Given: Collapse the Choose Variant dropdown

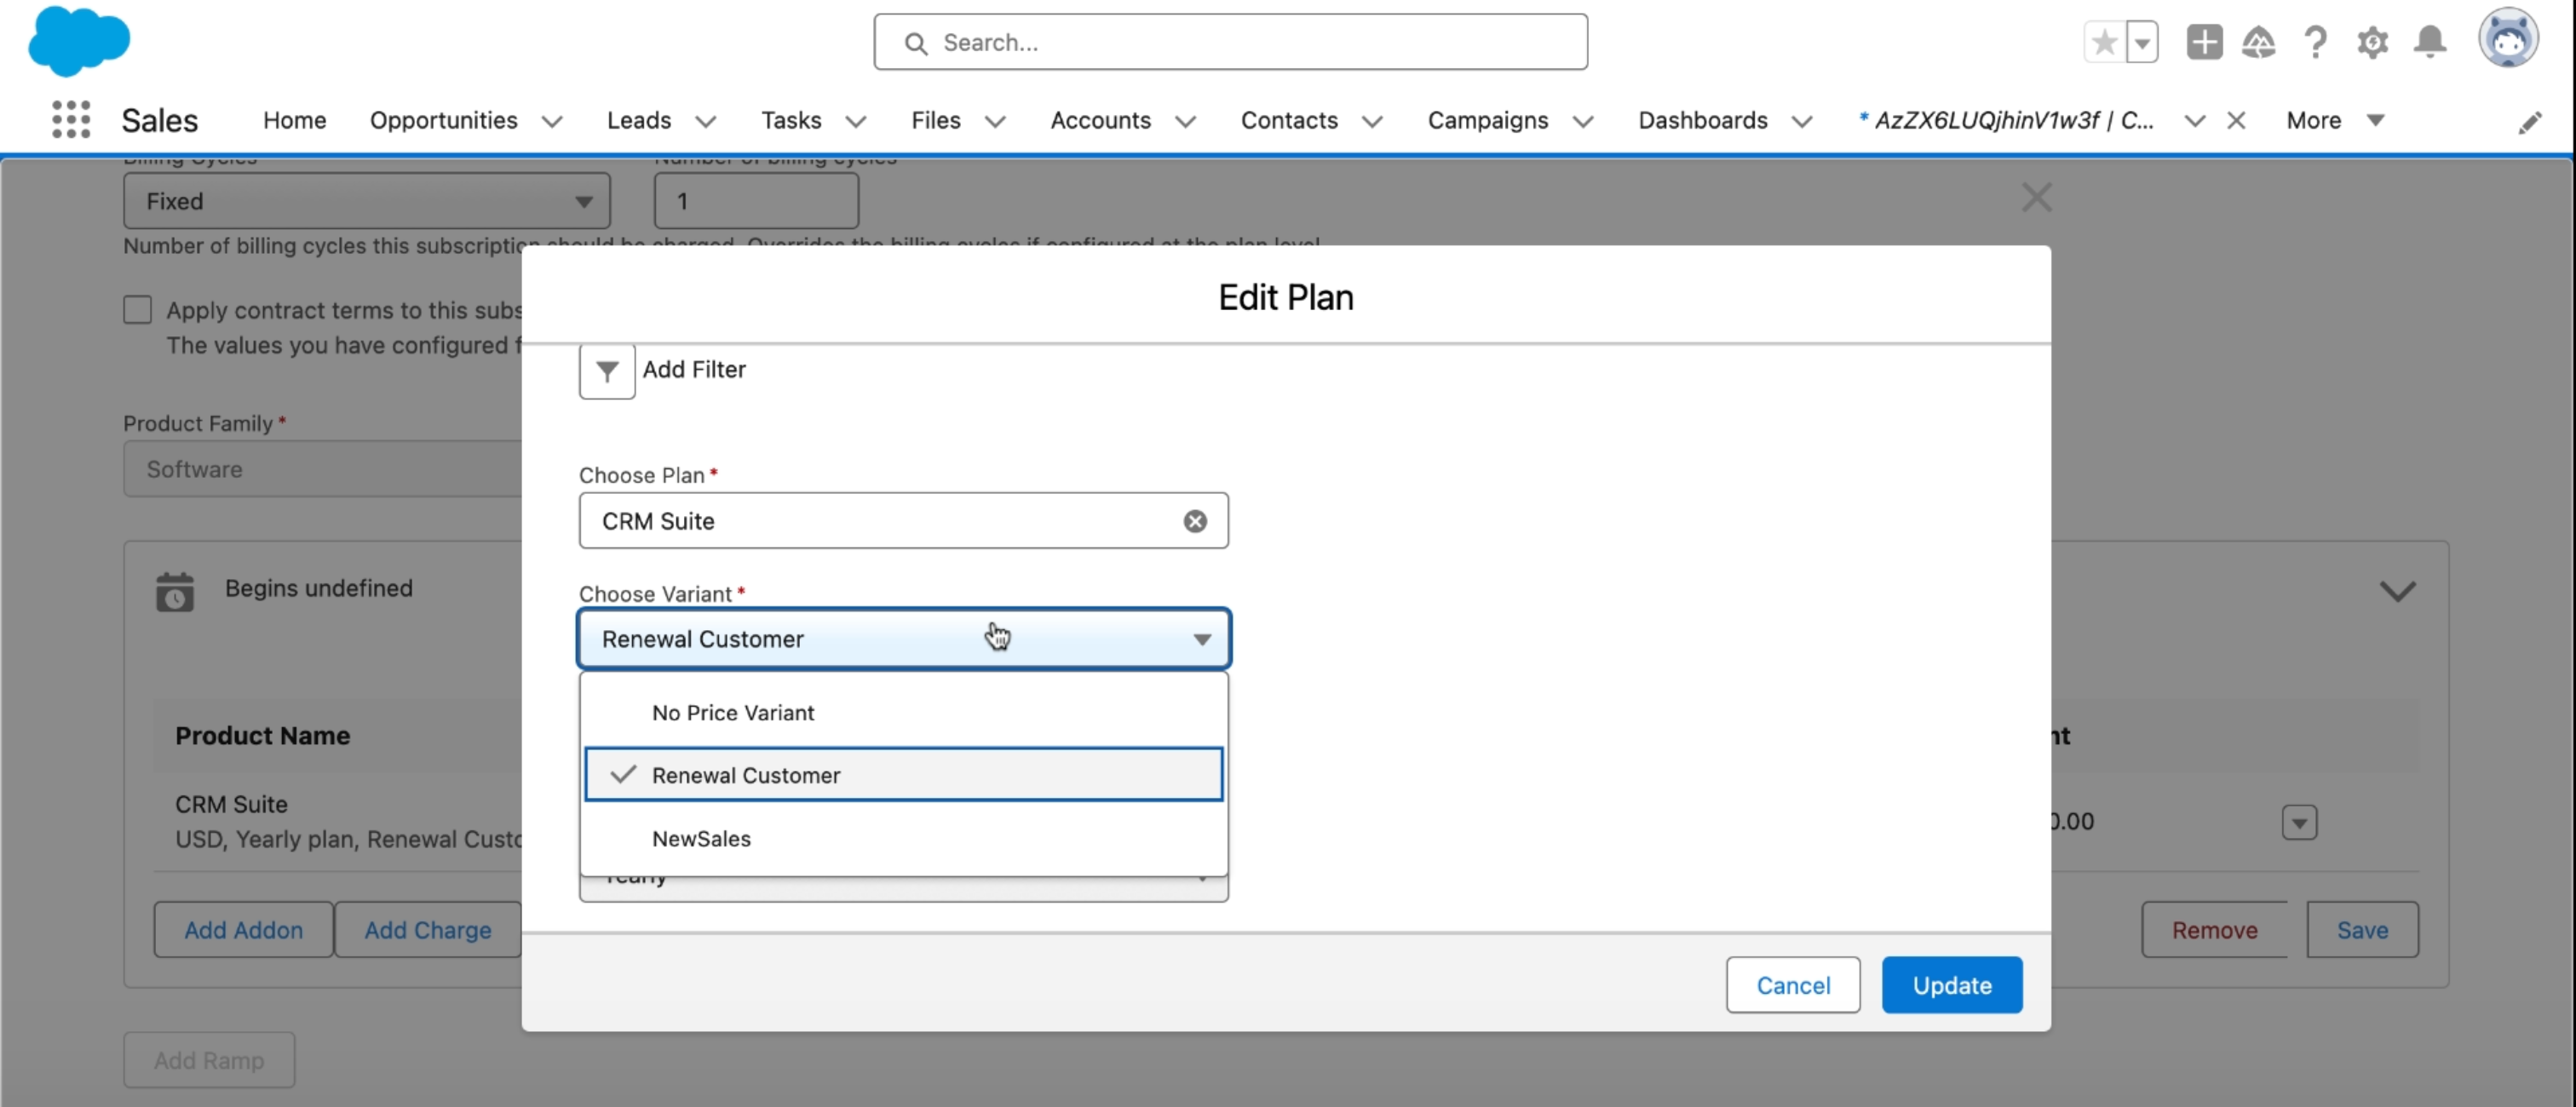Looking at the screenshot, I should click(1201, 639).
